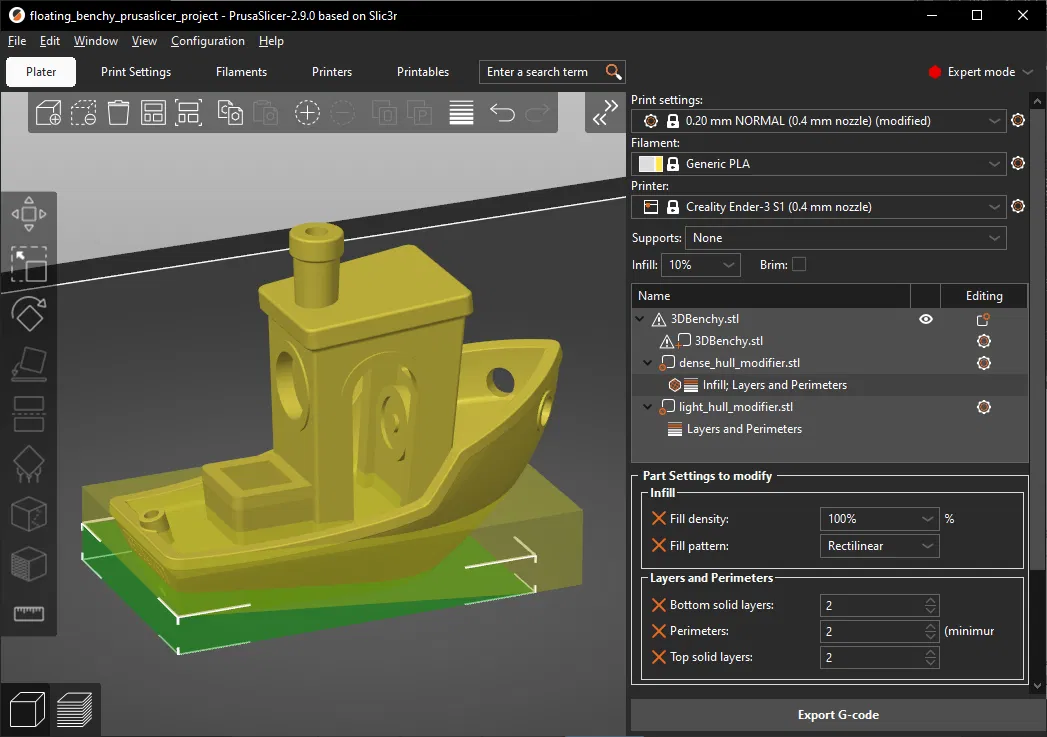Open Print settings preset dropdown

pyautogui.click(x=819, y=121)
